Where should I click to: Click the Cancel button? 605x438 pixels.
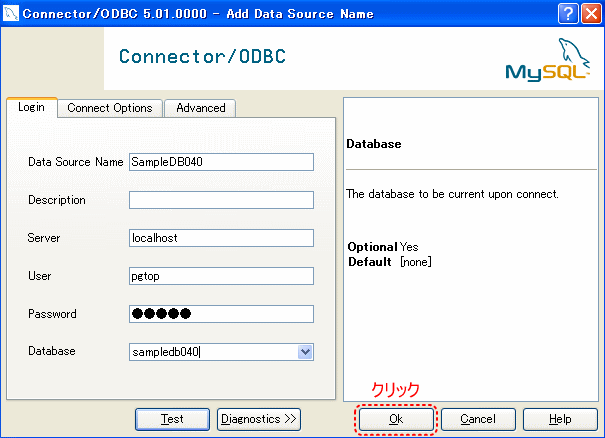478,419
